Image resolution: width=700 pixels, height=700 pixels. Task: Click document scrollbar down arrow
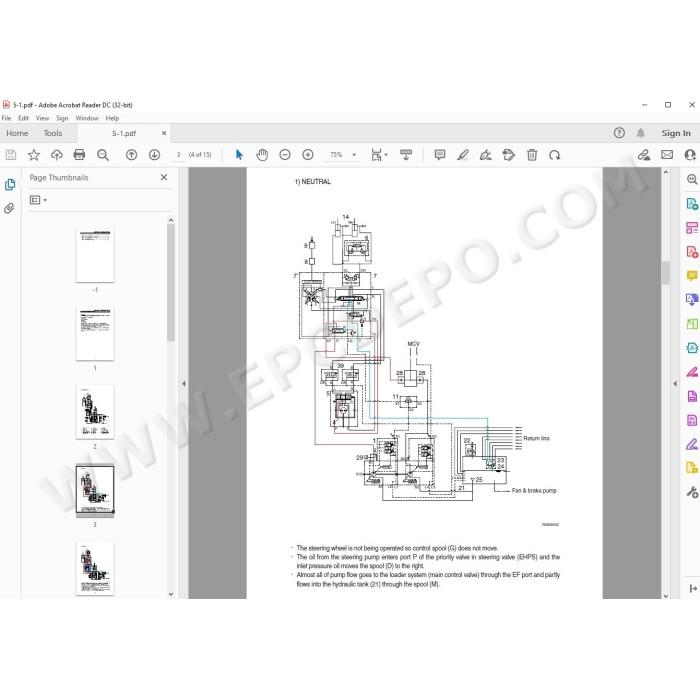[666, 595]
